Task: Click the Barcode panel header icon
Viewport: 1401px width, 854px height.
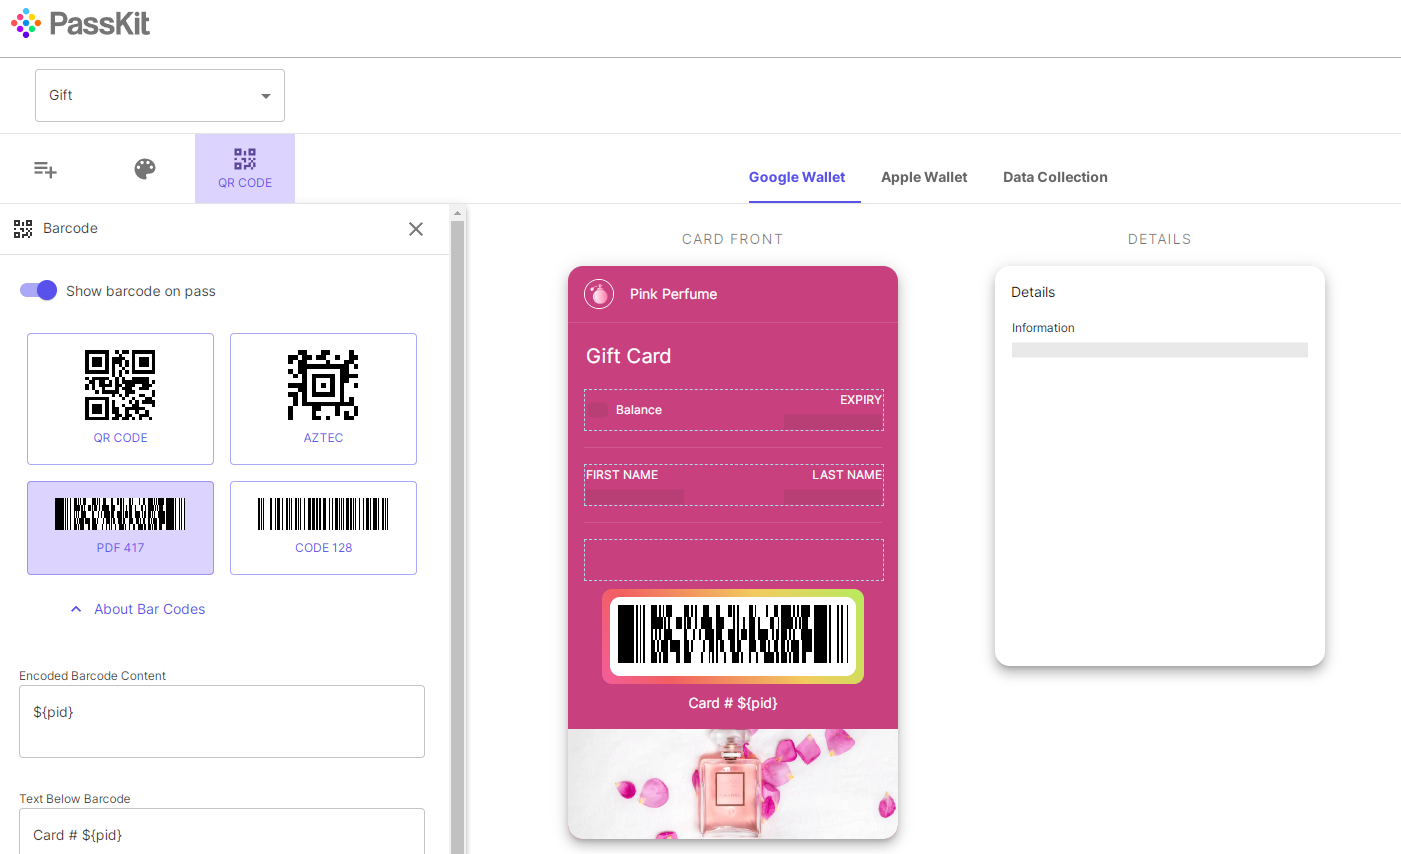Action: 23,229
